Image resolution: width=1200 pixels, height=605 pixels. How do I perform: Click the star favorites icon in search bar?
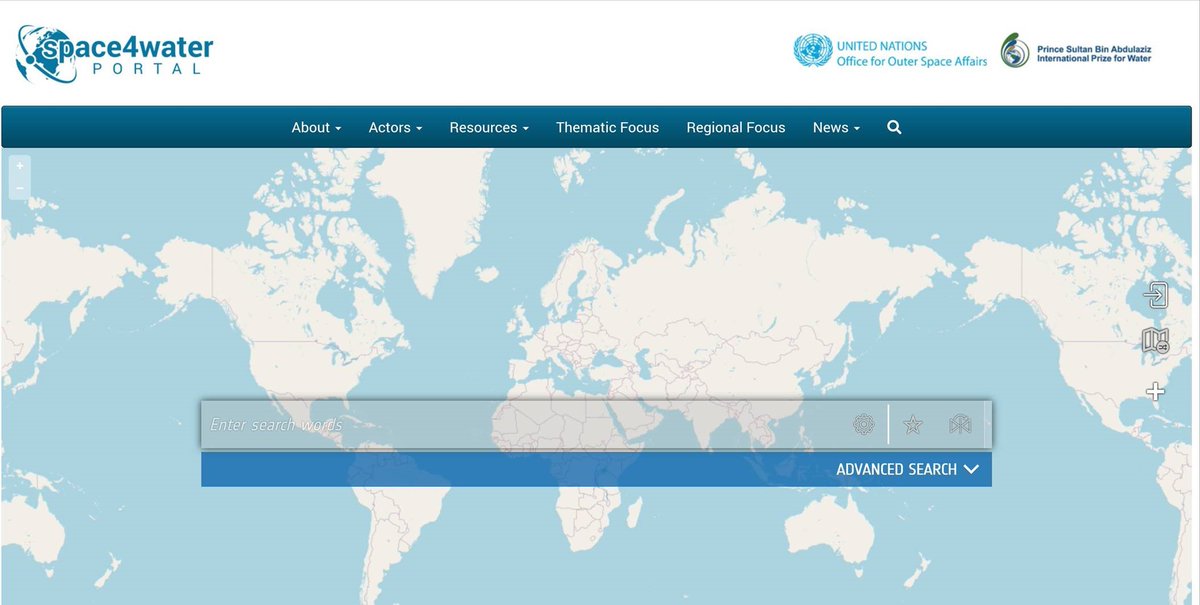point(912,425)
